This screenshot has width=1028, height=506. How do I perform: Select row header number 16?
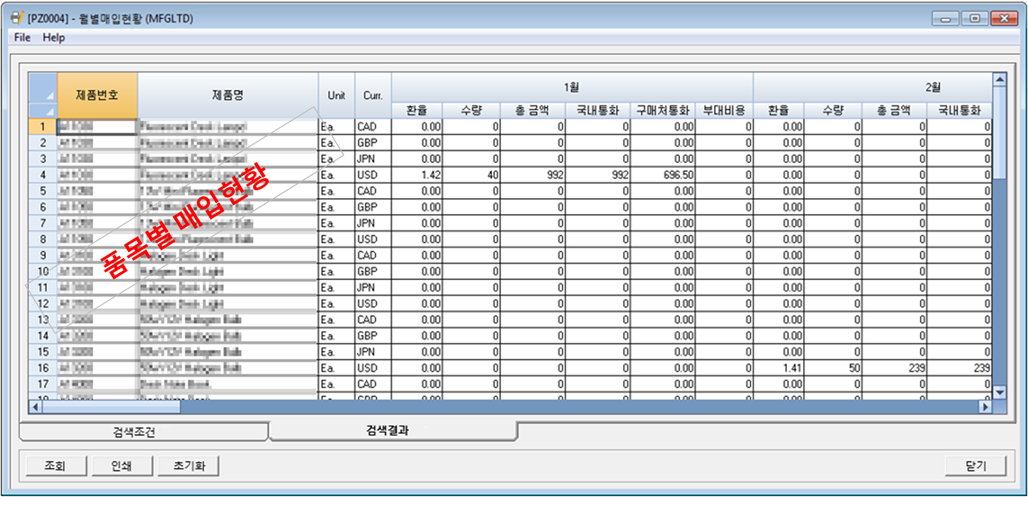(x=43, y=368)
